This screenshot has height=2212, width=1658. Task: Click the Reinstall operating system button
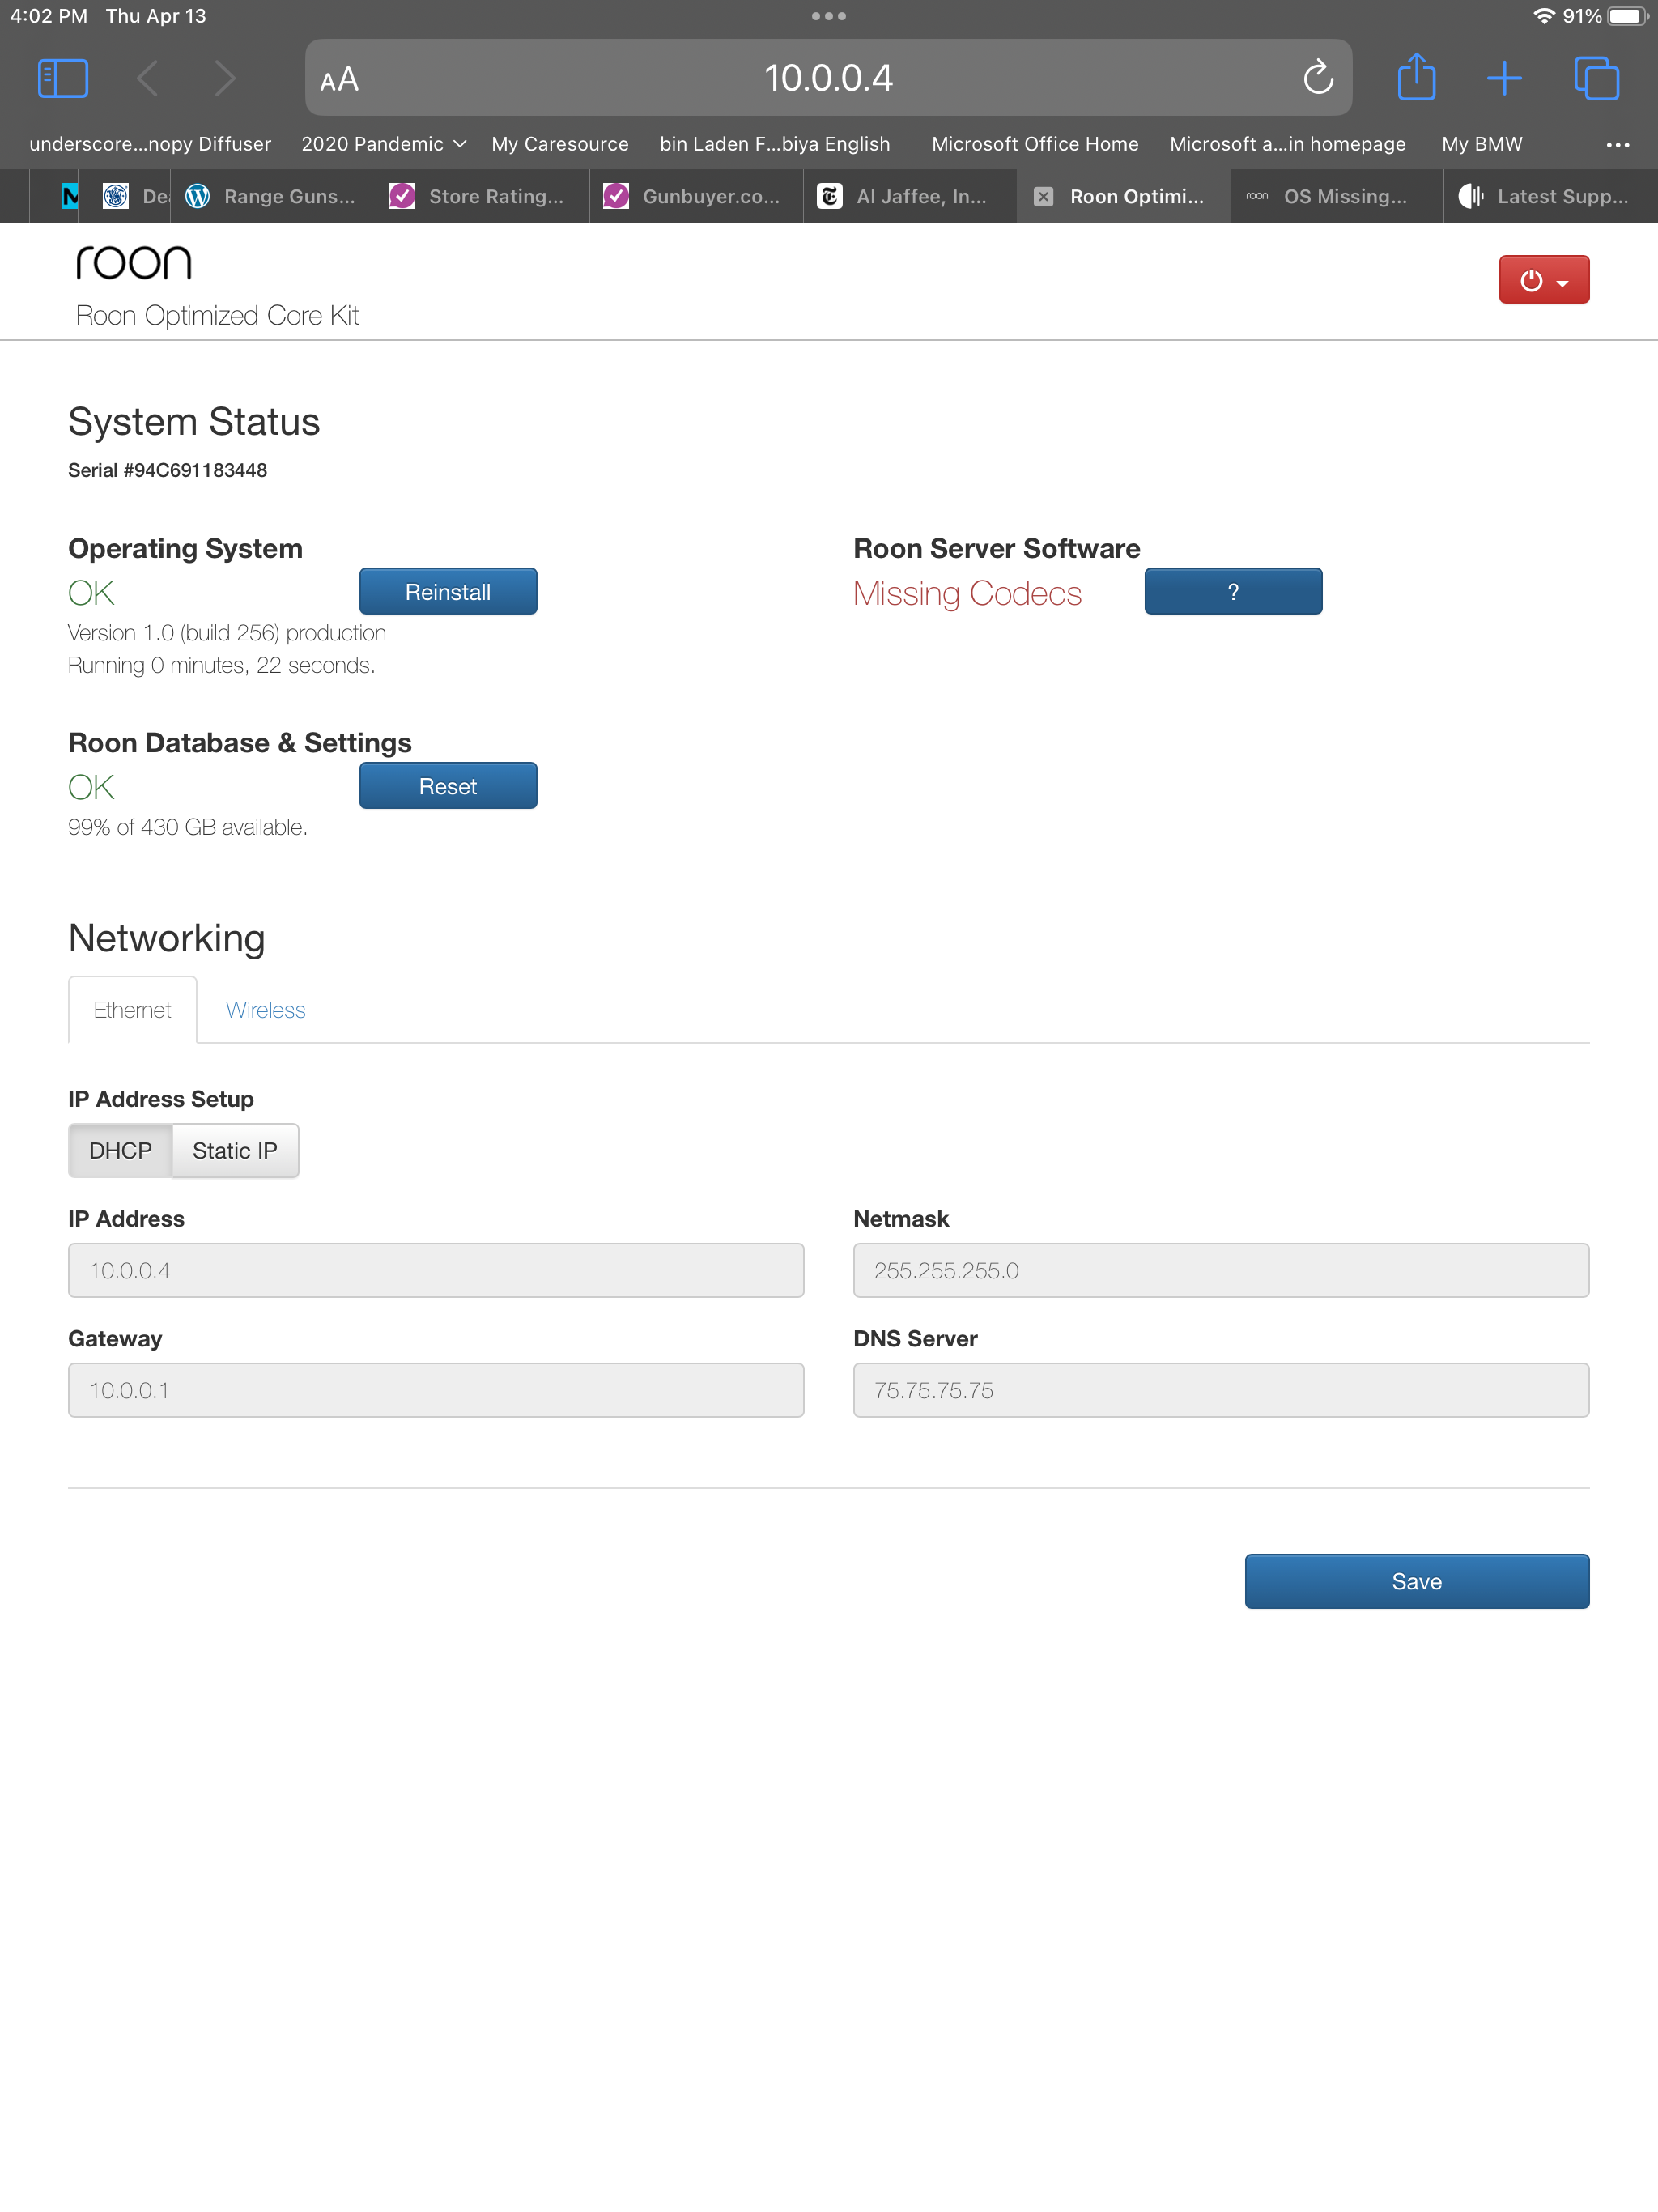[x=447, y=592]
